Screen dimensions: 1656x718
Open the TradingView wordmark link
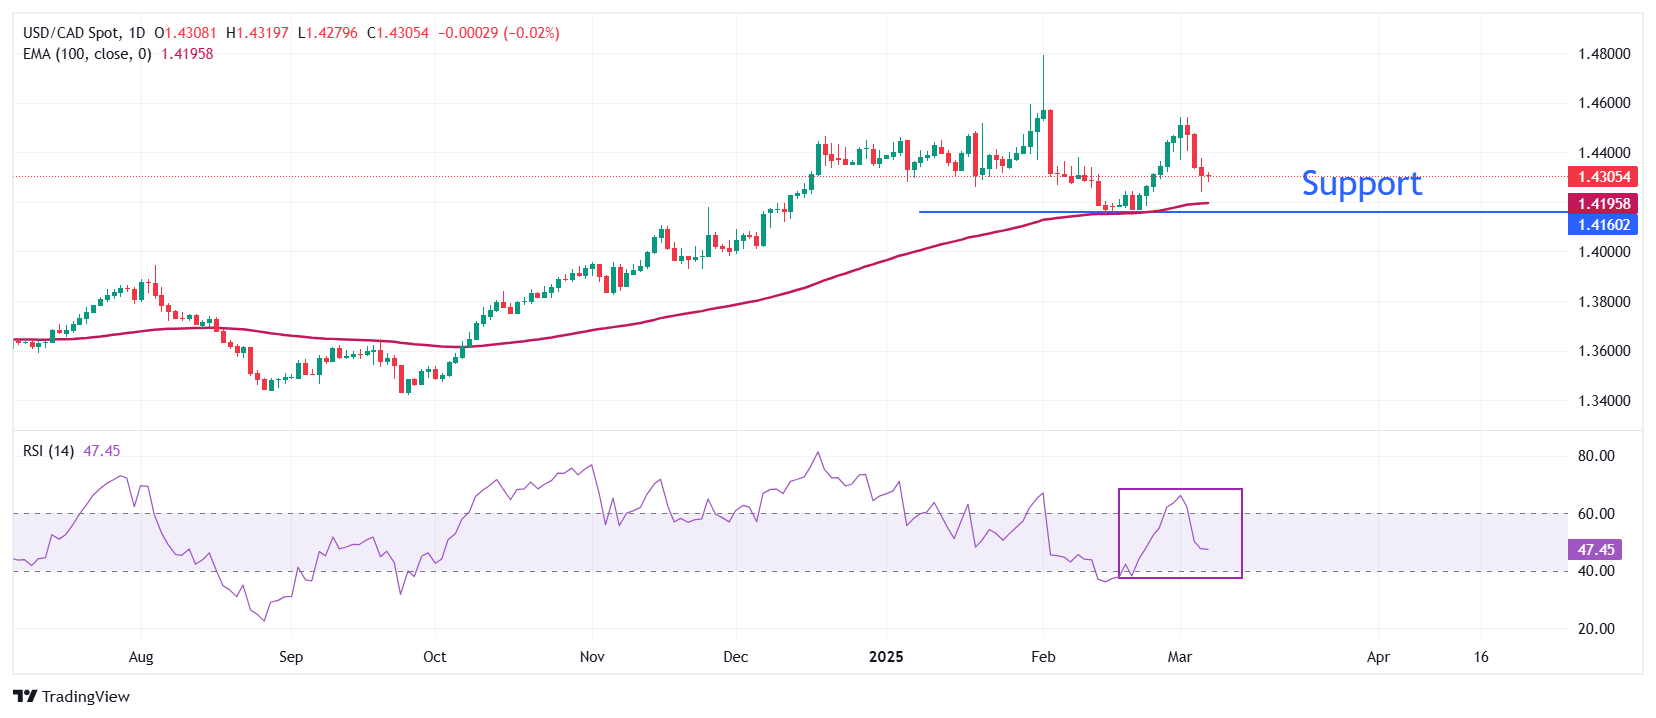coord(86,697)
